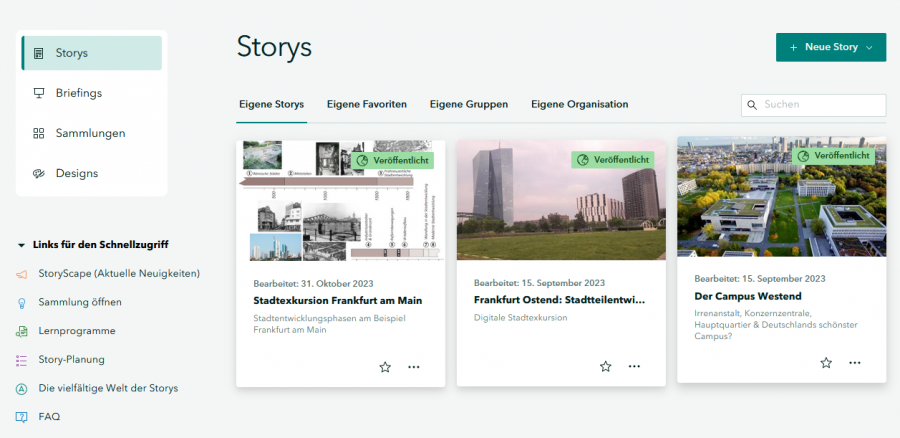Click the Sammlung öffnen lightbulb icon
The image size is (900, 438).
pyautogui.click(x=21, y=302)
